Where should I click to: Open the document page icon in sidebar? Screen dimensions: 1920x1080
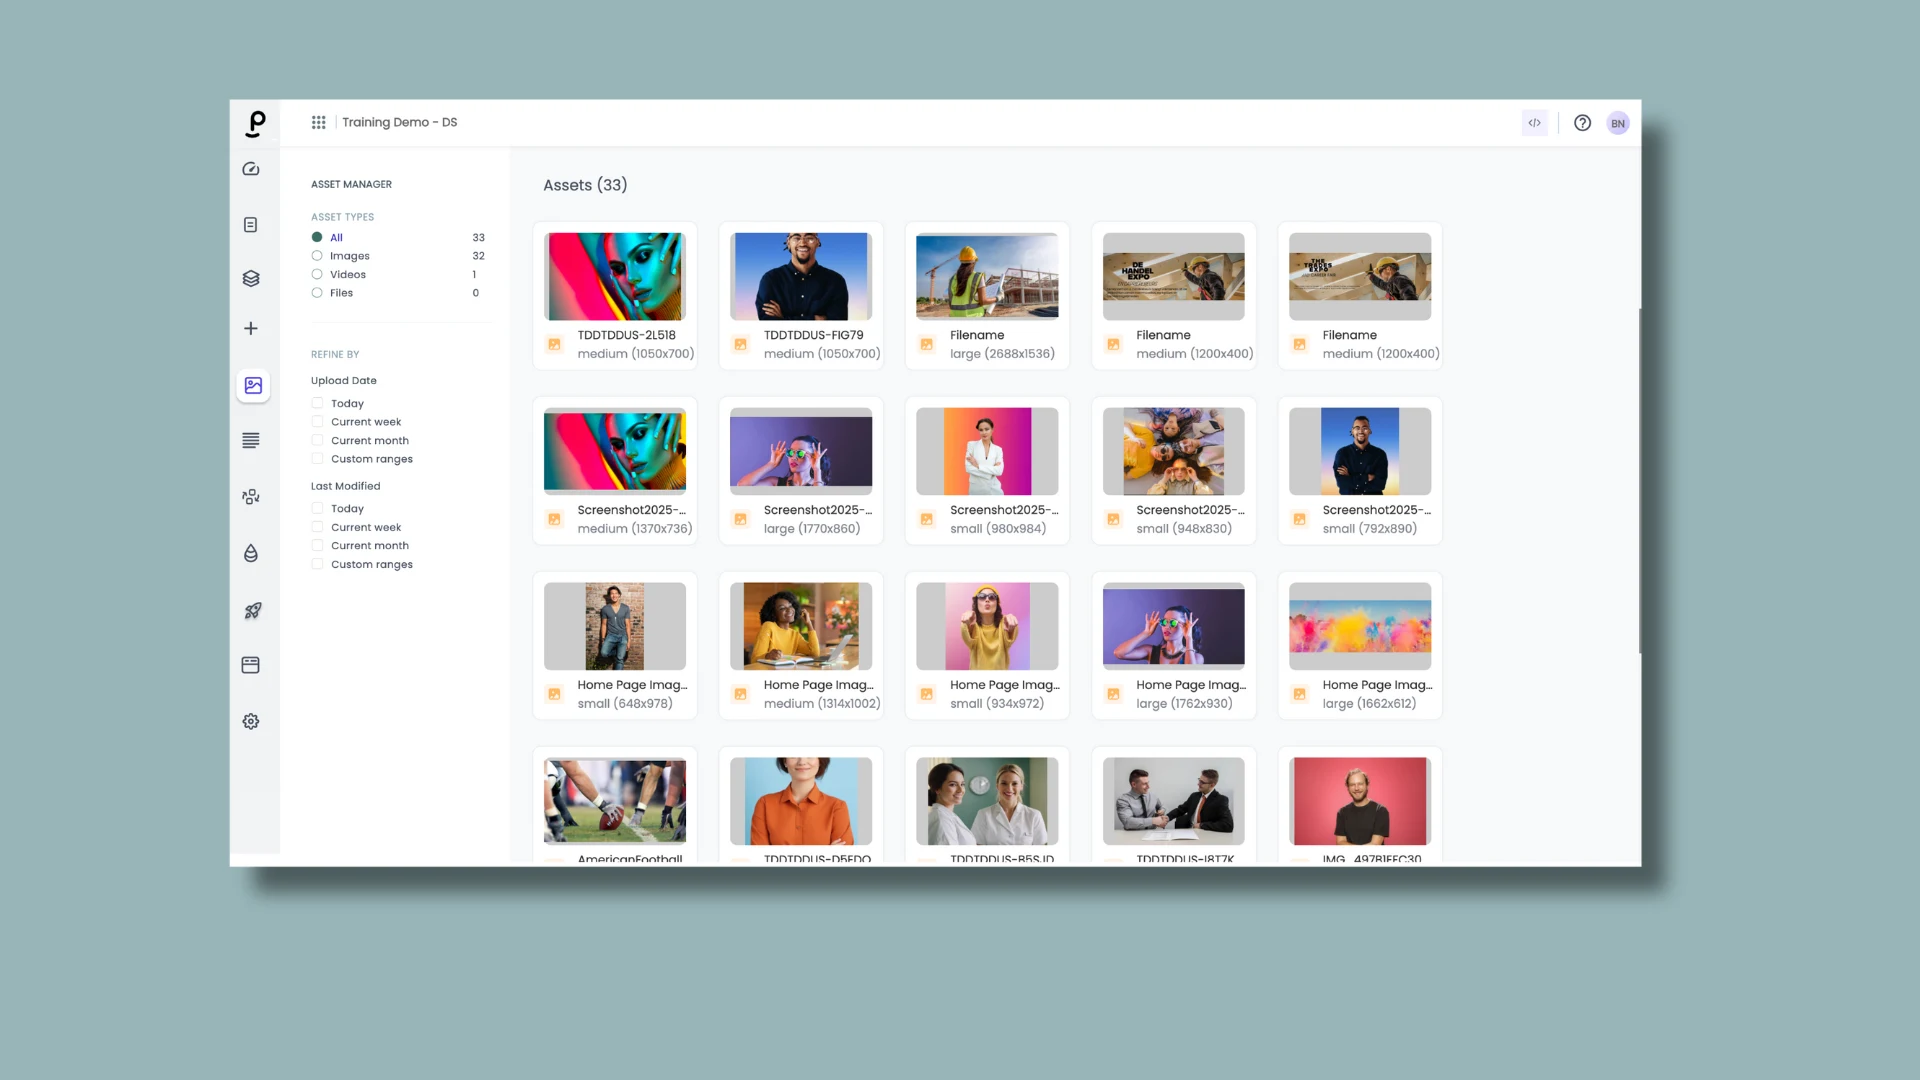tap(251, 225)
